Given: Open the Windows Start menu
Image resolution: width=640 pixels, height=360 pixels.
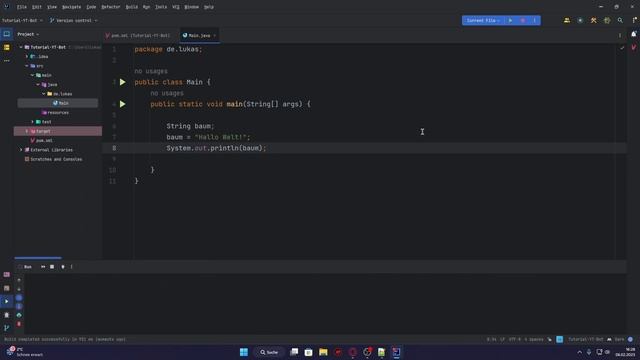Looking at the screenshot, I should [244, 352].
